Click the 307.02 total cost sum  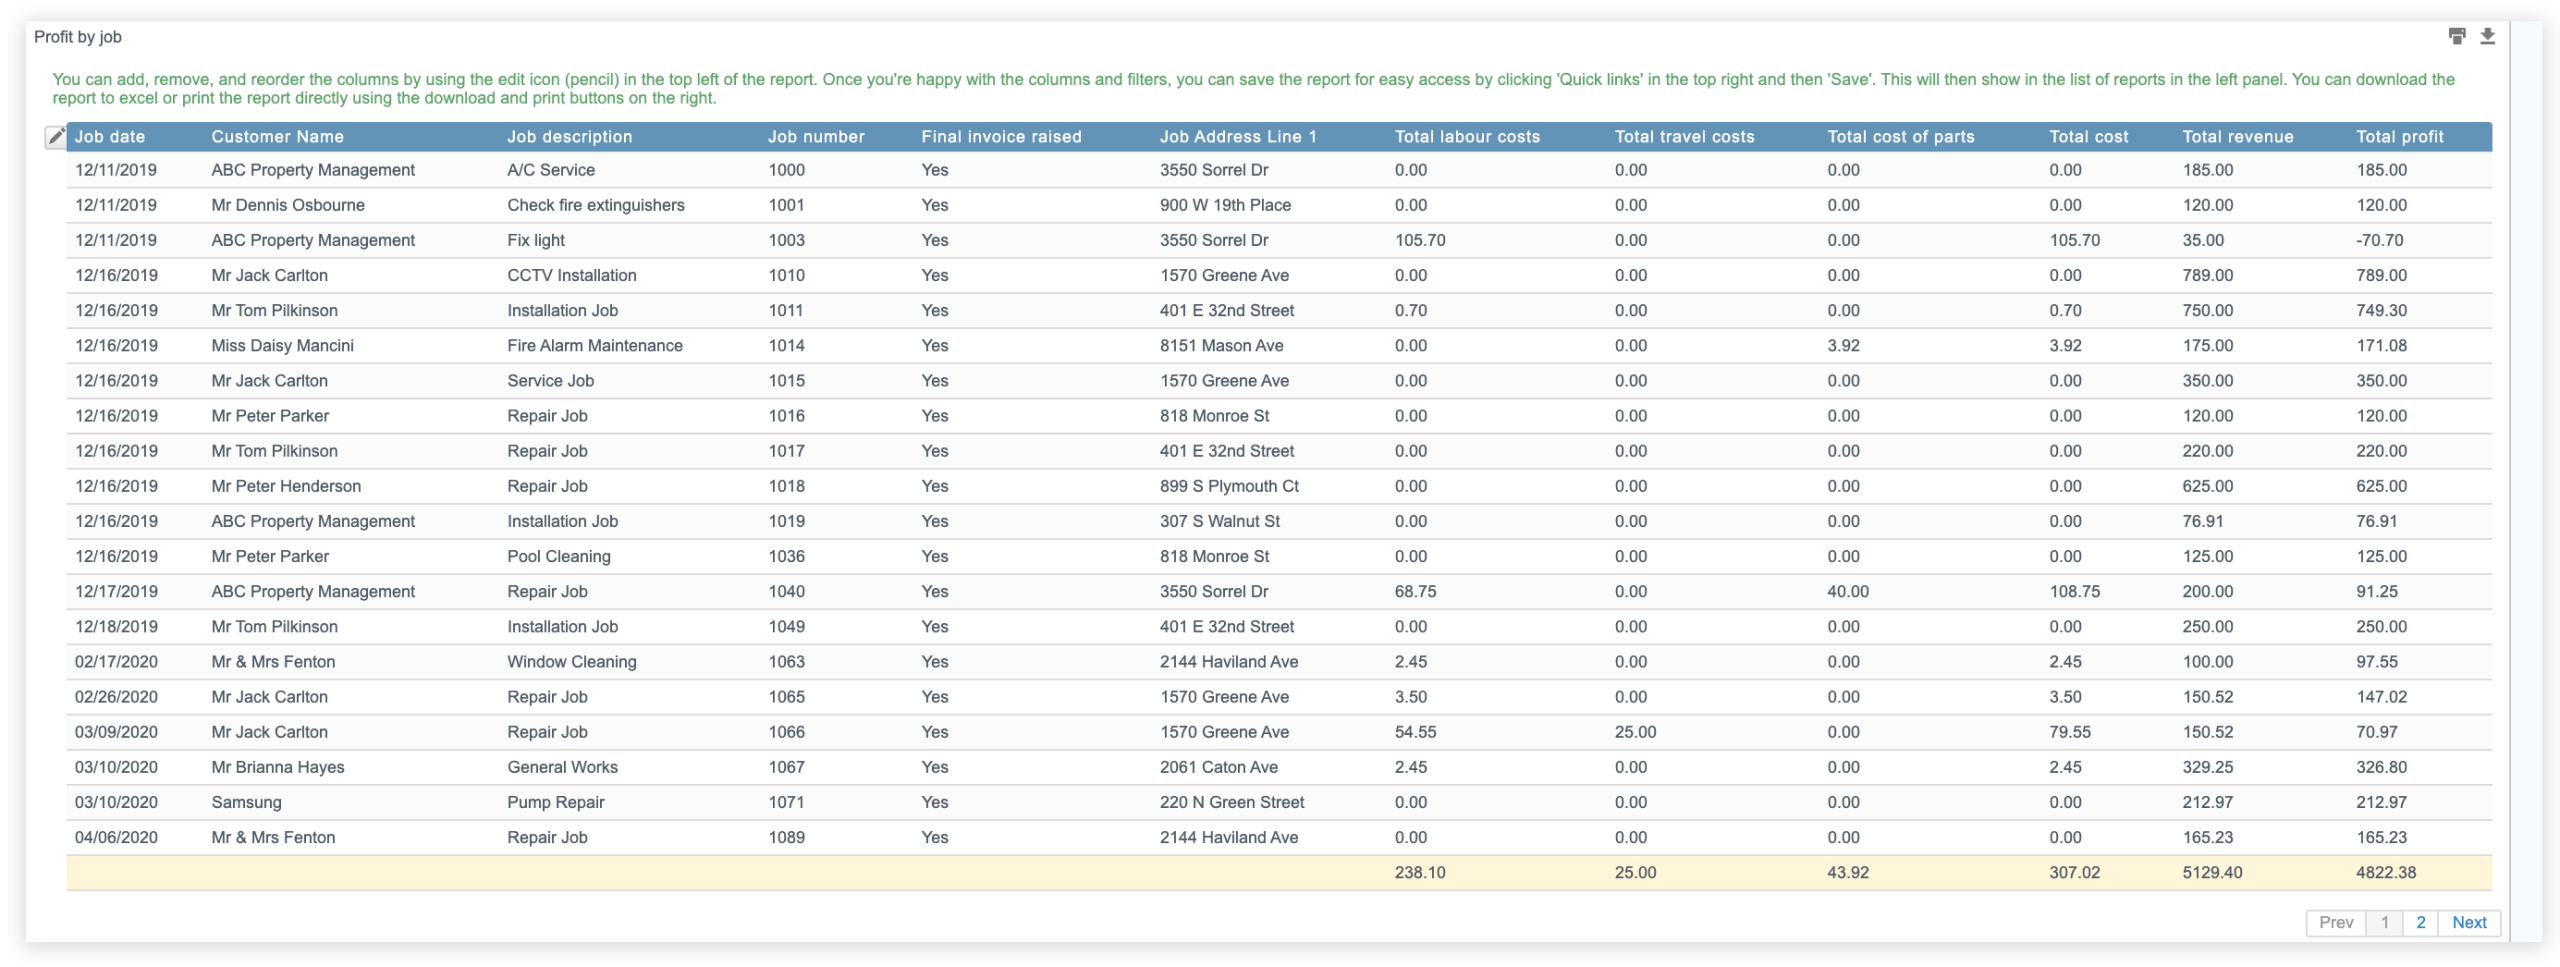coord(2074,872)
